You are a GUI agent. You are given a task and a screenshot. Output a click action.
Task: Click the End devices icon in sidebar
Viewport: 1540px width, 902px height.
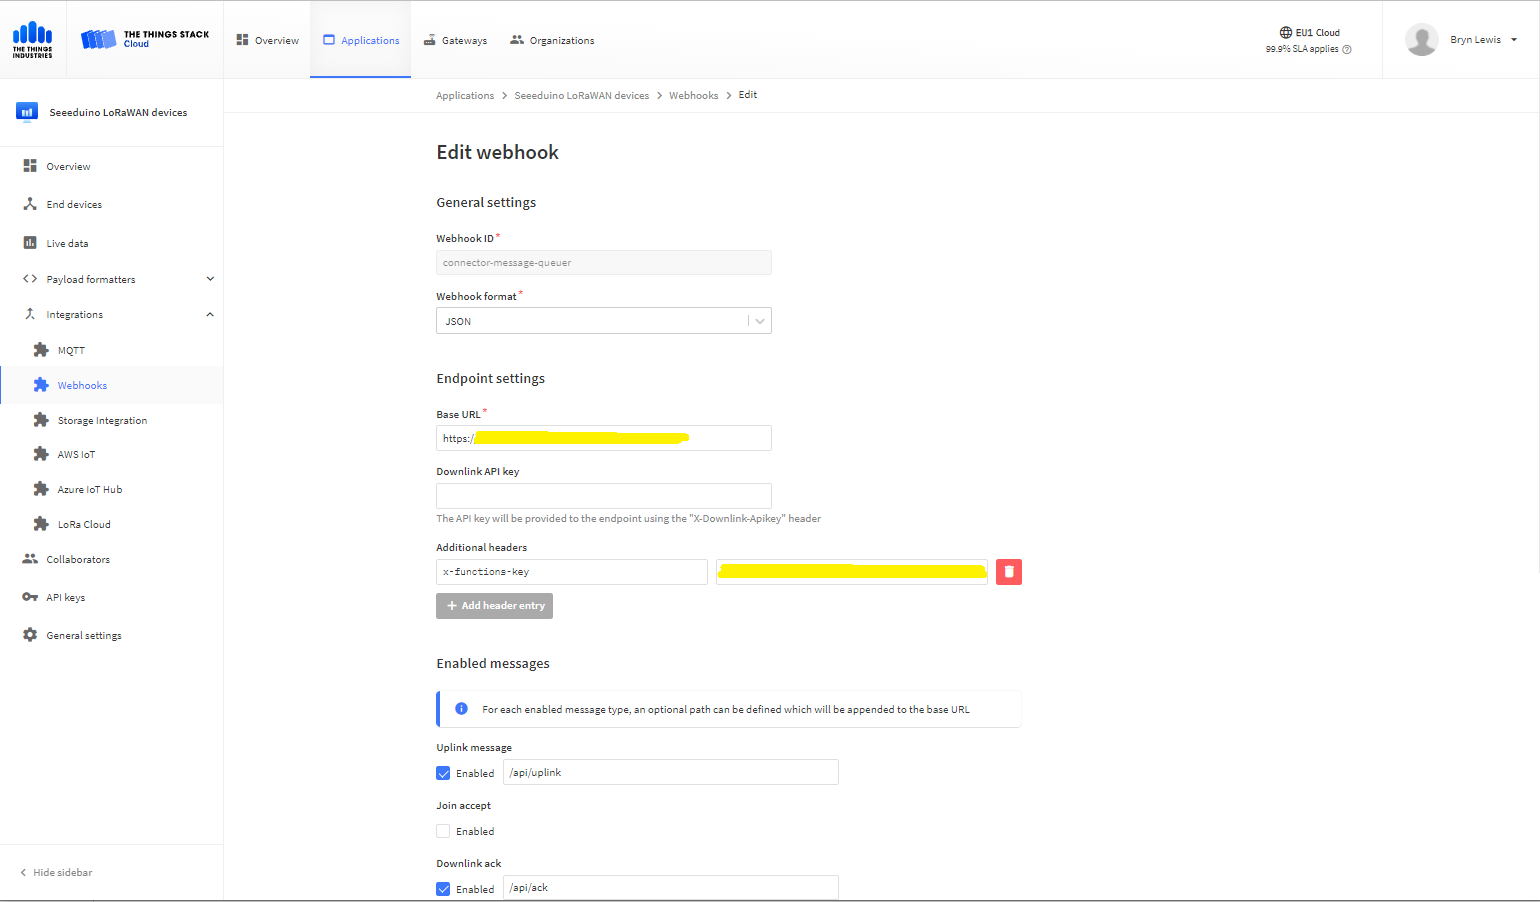point(30,204)
